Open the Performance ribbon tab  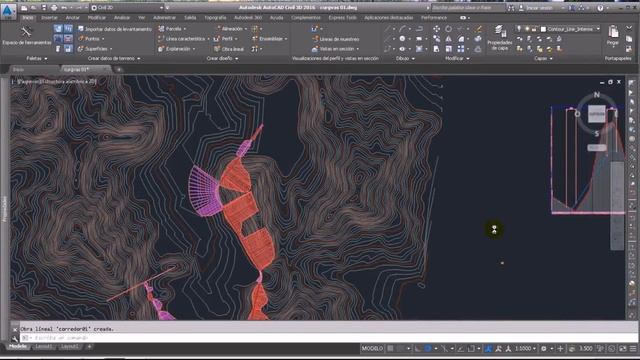tap(434, 18)
